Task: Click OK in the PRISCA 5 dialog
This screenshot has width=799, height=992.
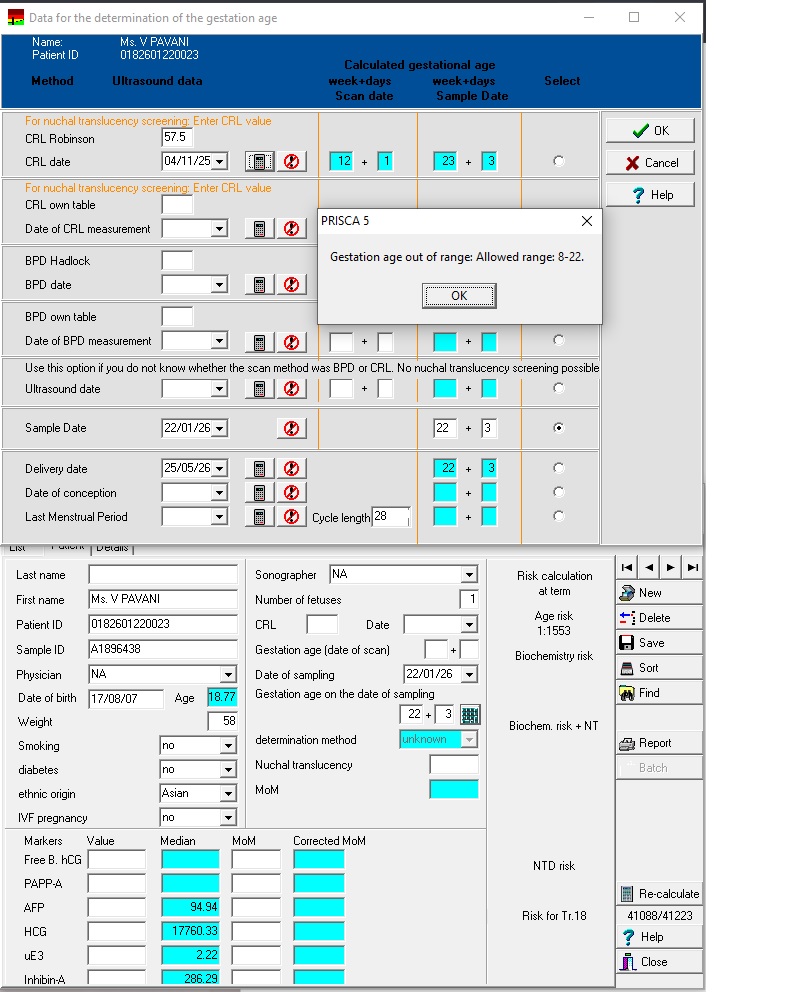Action: [x=459, y=296]
